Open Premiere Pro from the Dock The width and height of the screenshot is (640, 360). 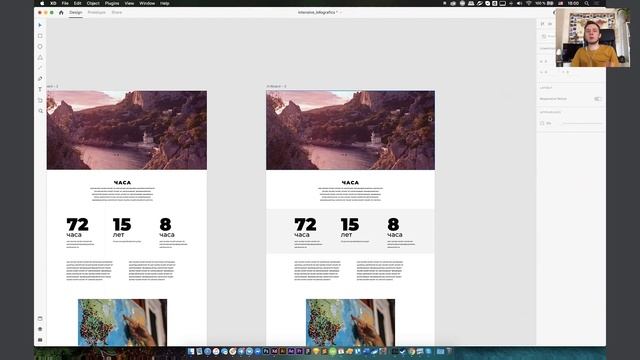point(300,351)
